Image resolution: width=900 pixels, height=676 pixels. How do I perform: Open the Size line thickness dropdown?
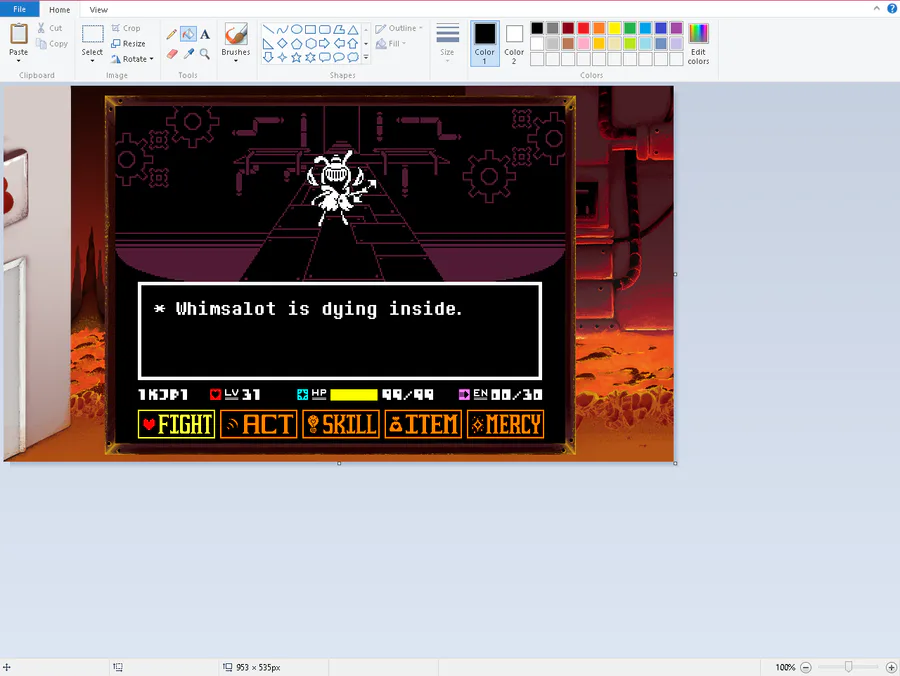(x=447, y=42)
